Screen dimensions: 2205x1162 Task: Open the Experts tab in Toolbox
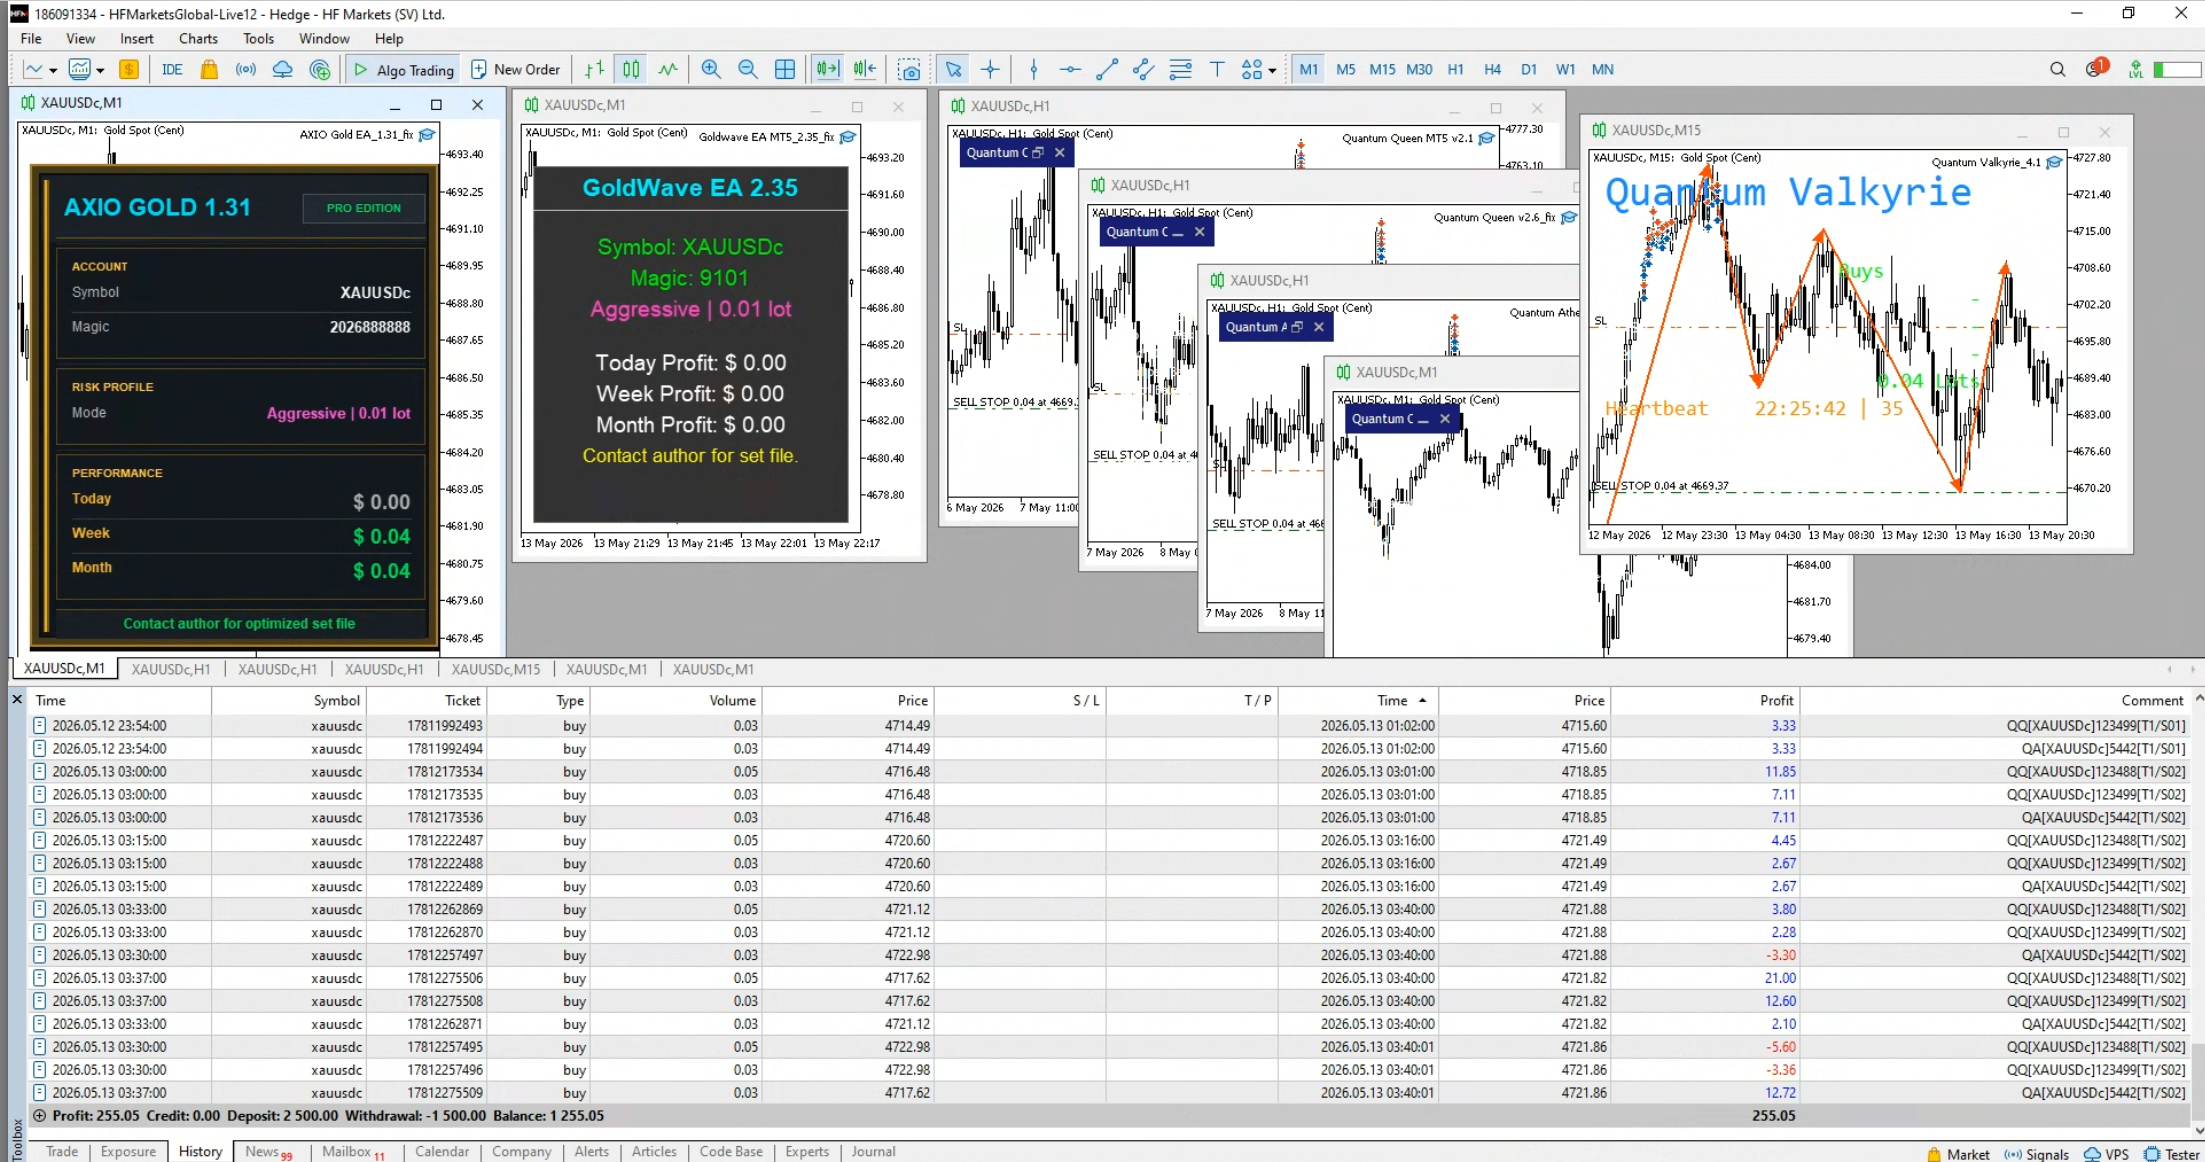pos(807,1151)
